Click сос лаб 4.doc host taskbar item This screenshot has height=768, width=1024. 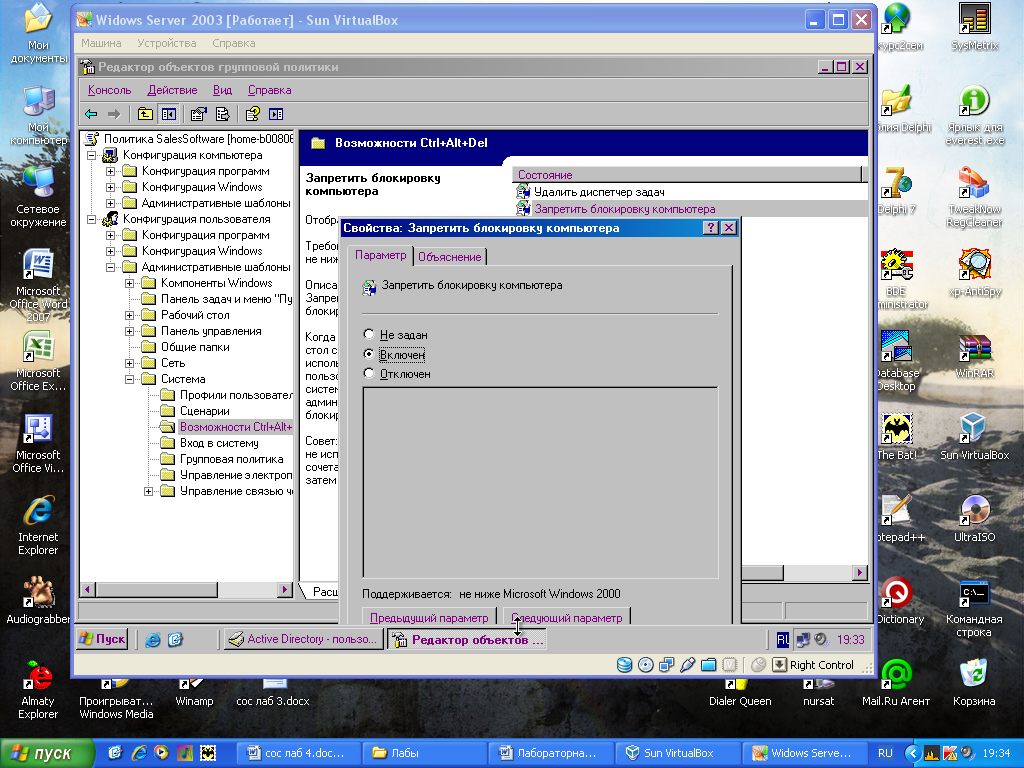coord(297,753)
